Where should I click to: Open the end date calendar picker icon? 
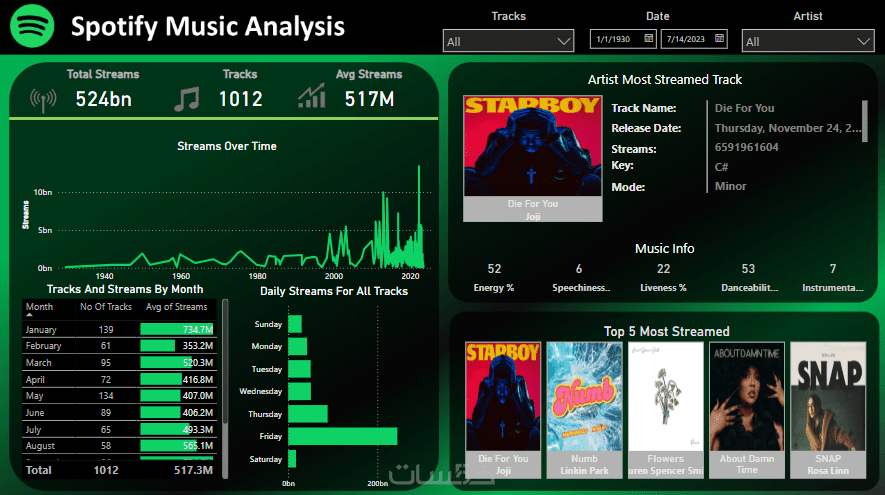(x=719, y=38)
